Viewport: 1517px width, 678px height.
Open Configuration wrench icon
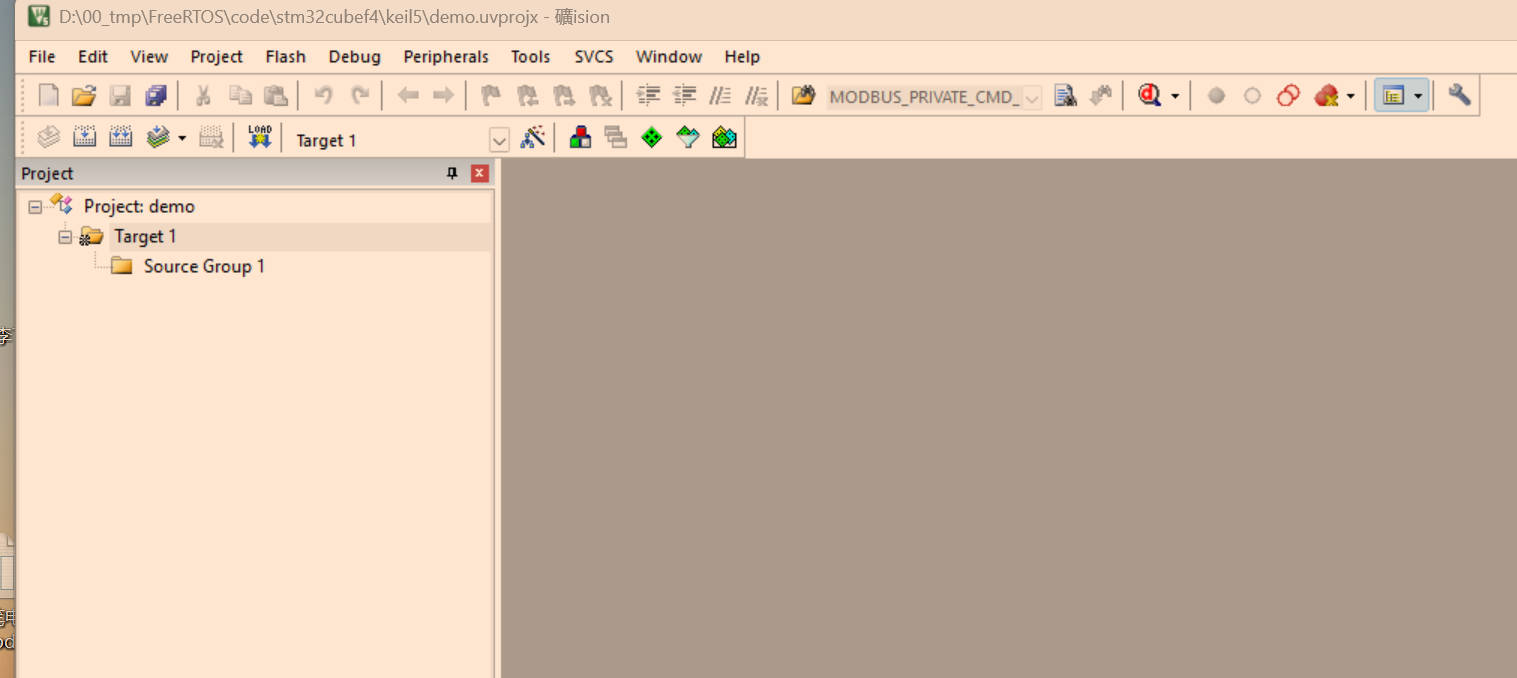pos(1459,96)
